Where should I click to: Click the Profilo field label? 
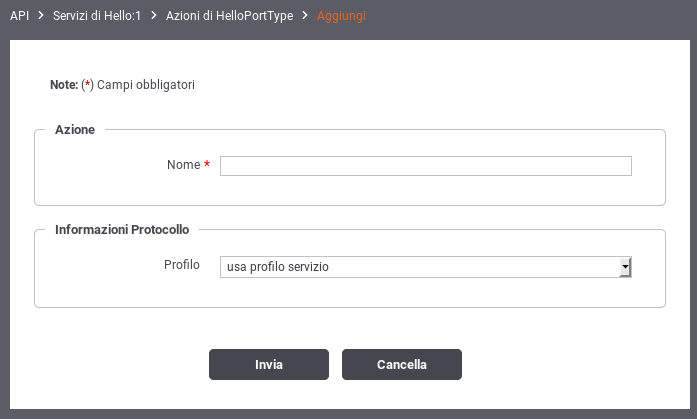[182, 265]
